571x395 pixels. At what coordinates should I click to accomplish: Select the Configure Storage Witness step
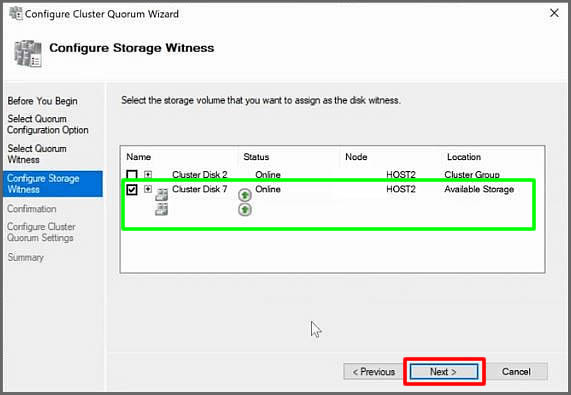pos(53,184)
